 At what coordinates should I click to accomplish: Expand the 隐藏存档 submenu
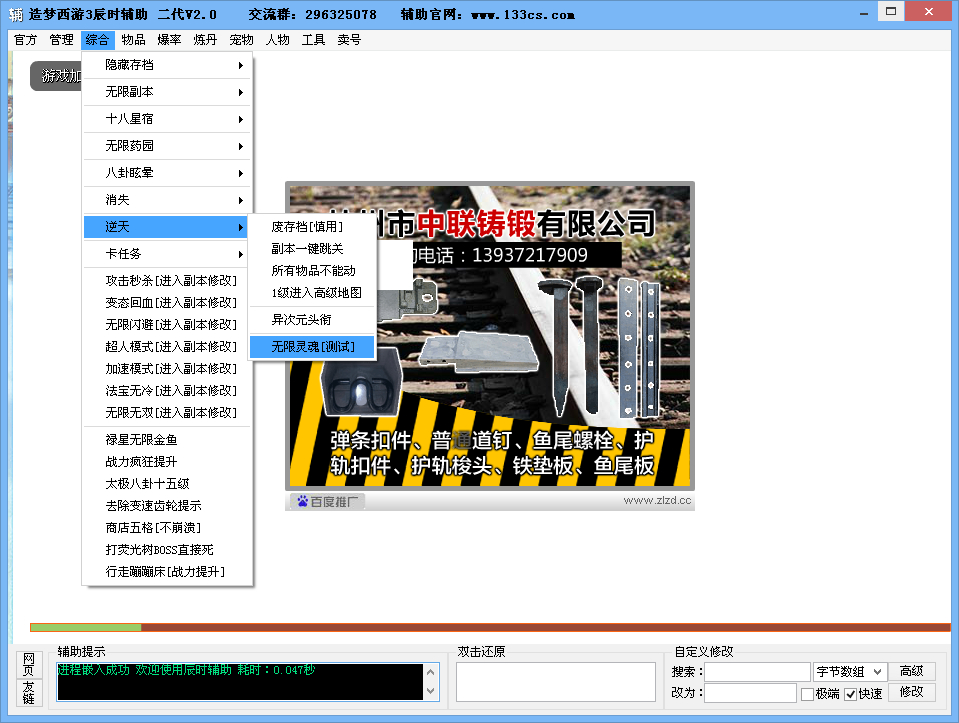pyautogui.click(x=167, y=65)
